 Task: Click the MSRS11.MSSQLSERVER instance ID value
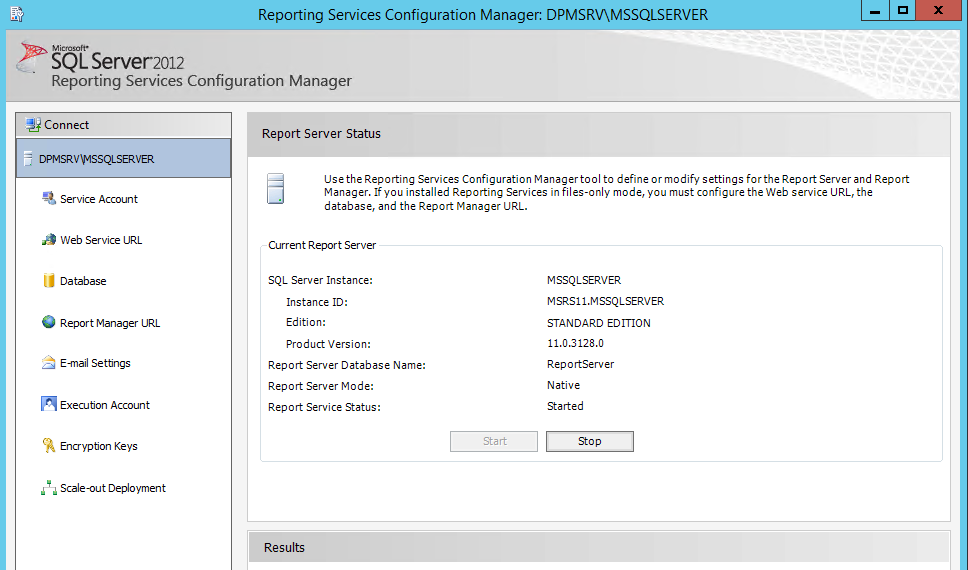606,301
